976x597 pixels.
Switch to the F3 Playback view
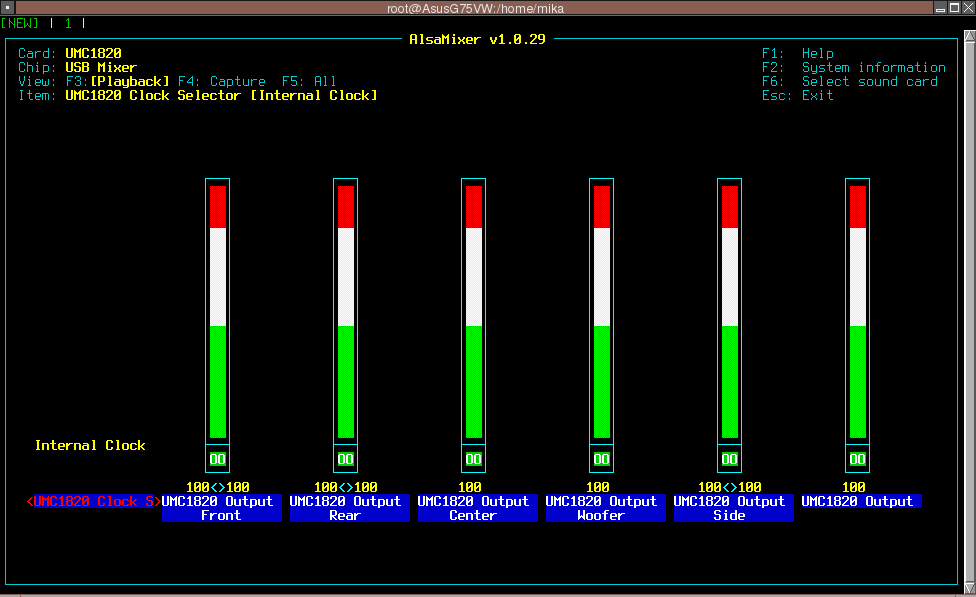point(118,82)
